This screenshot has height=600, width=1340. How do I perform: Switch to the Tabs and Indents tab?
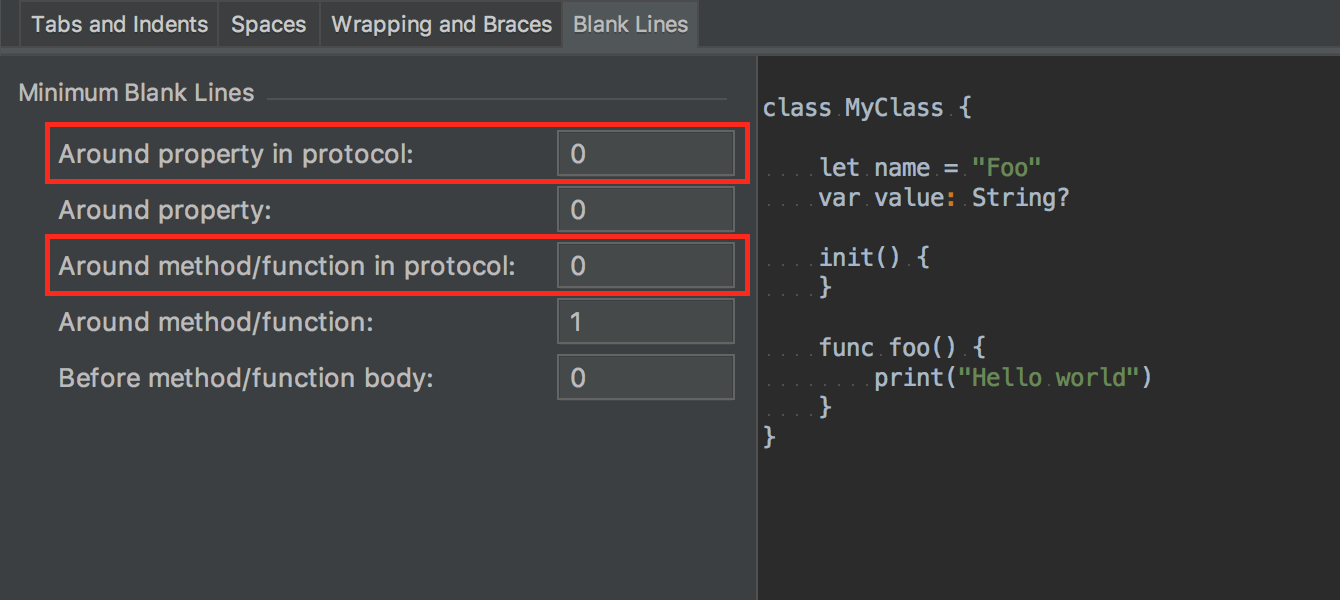tap(120, 25)
